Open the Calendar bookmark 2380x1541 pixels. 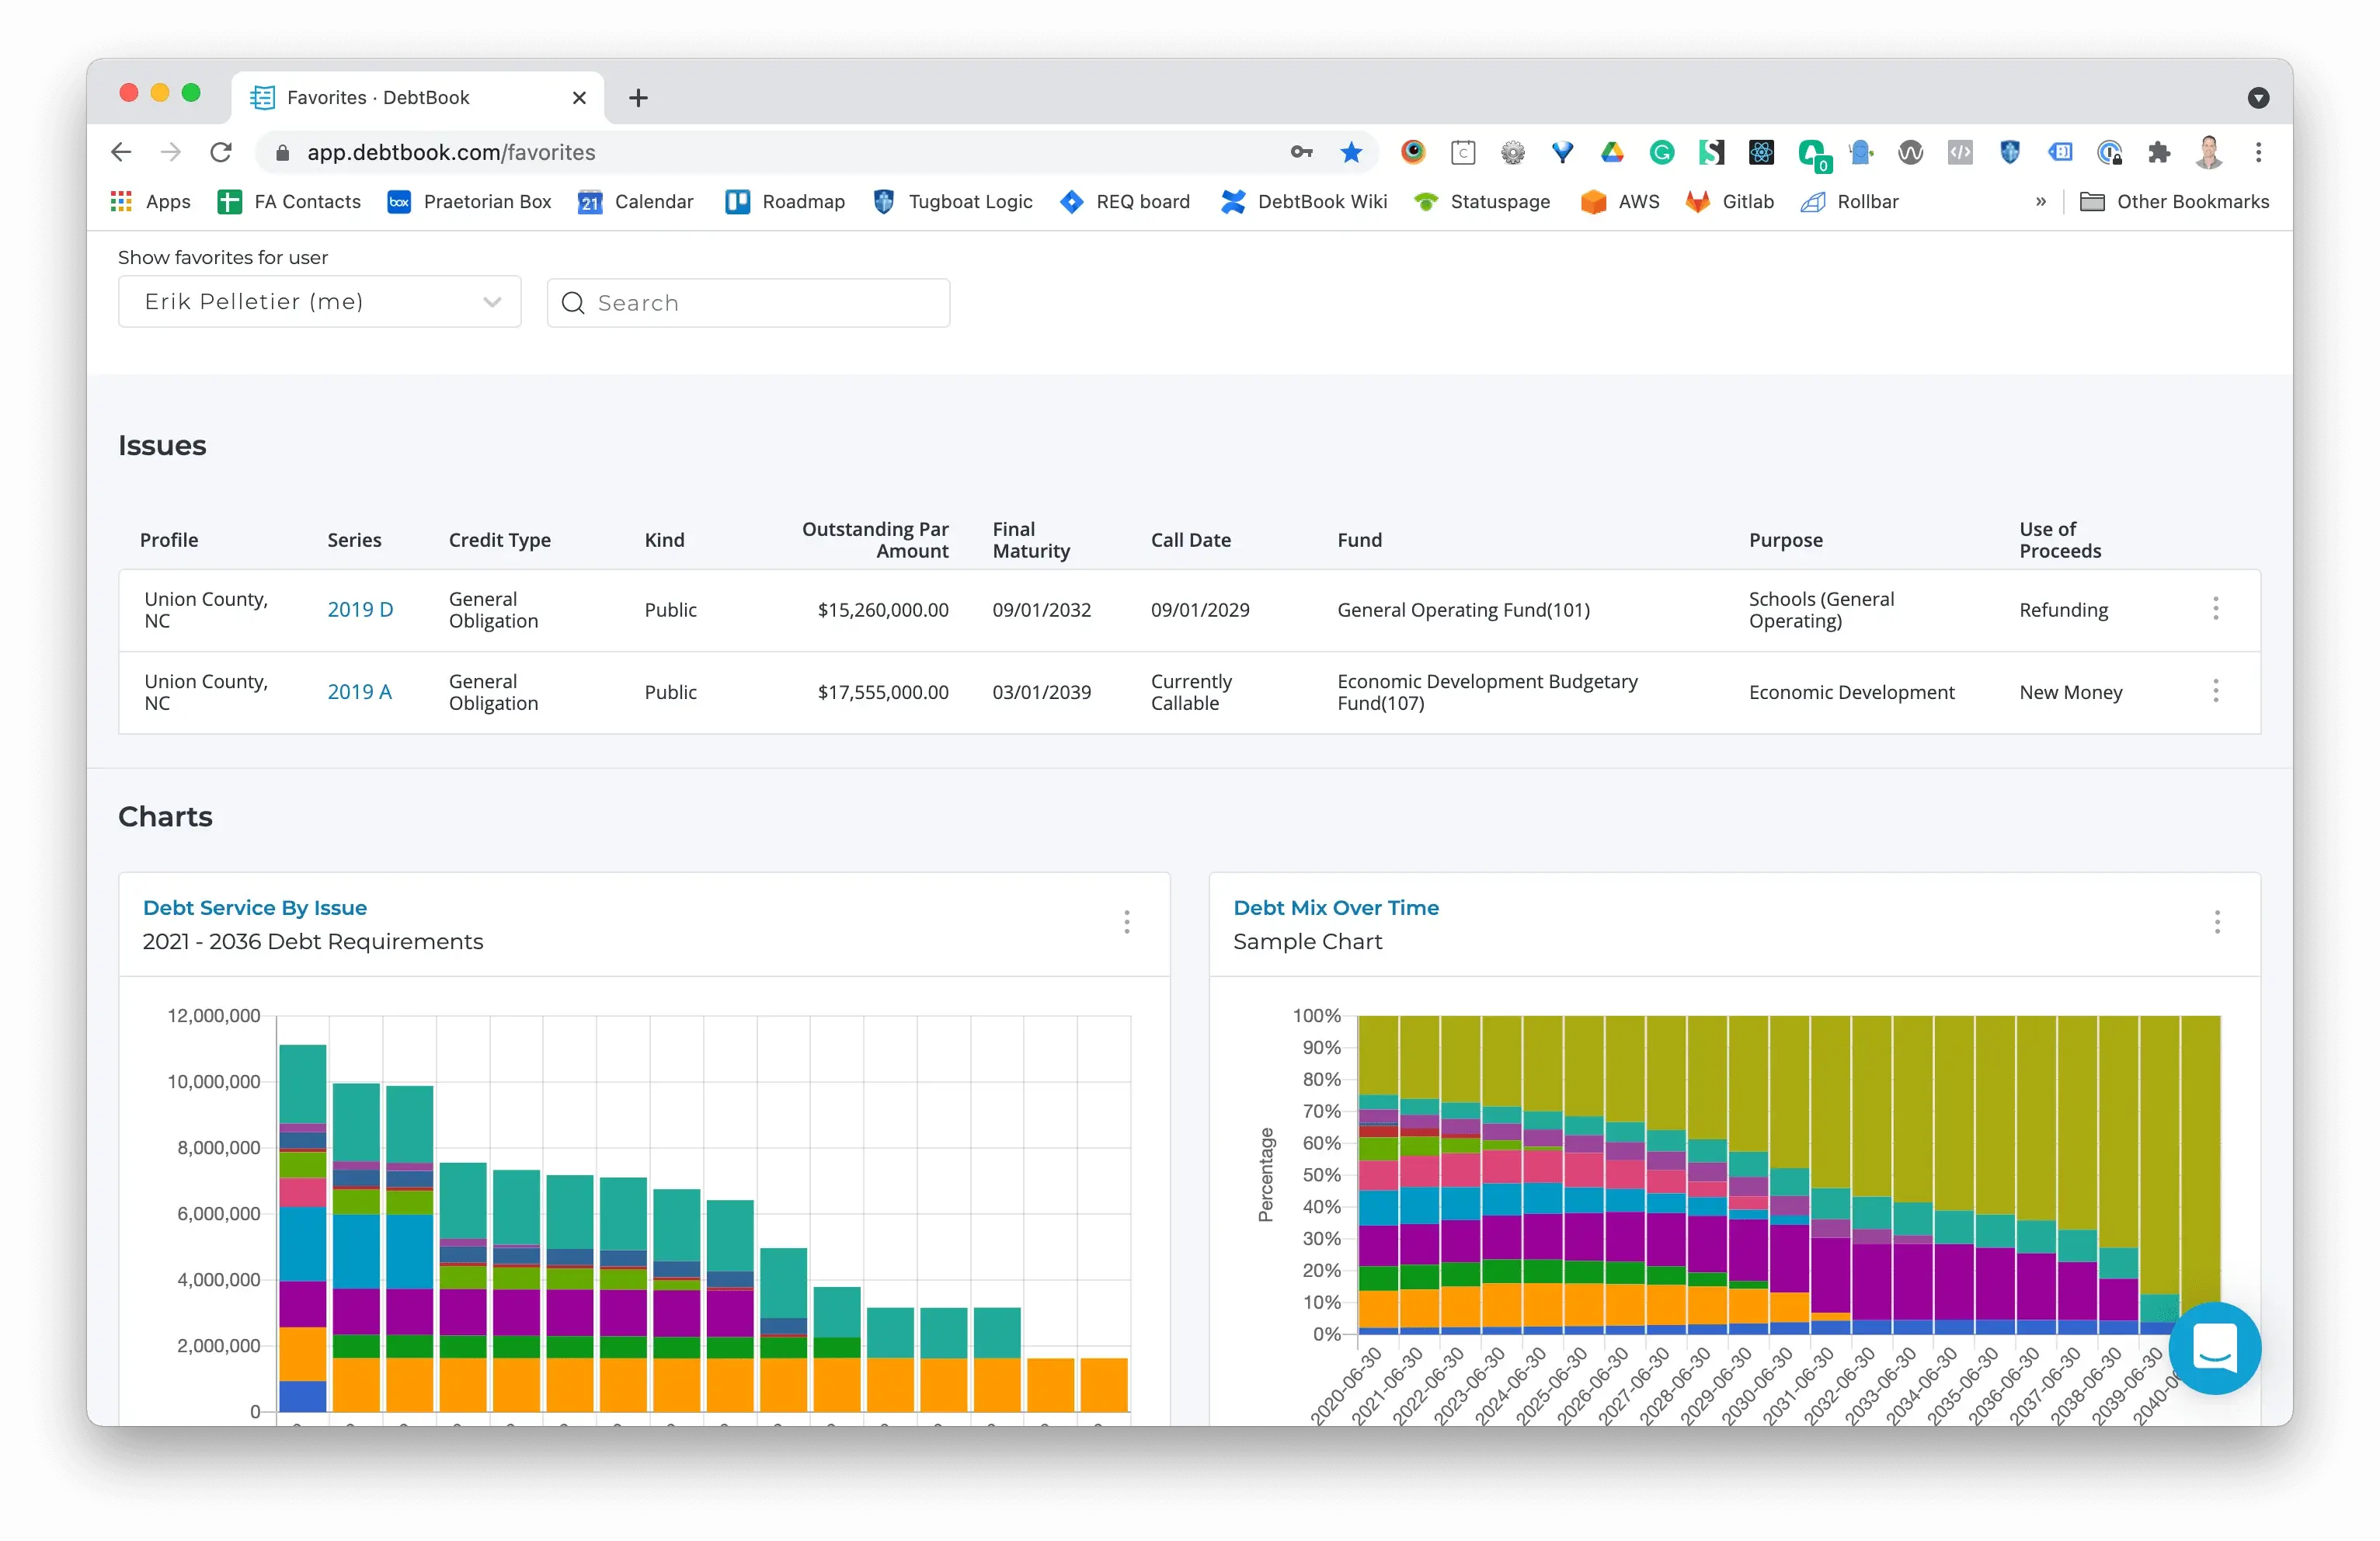(635, 201)
